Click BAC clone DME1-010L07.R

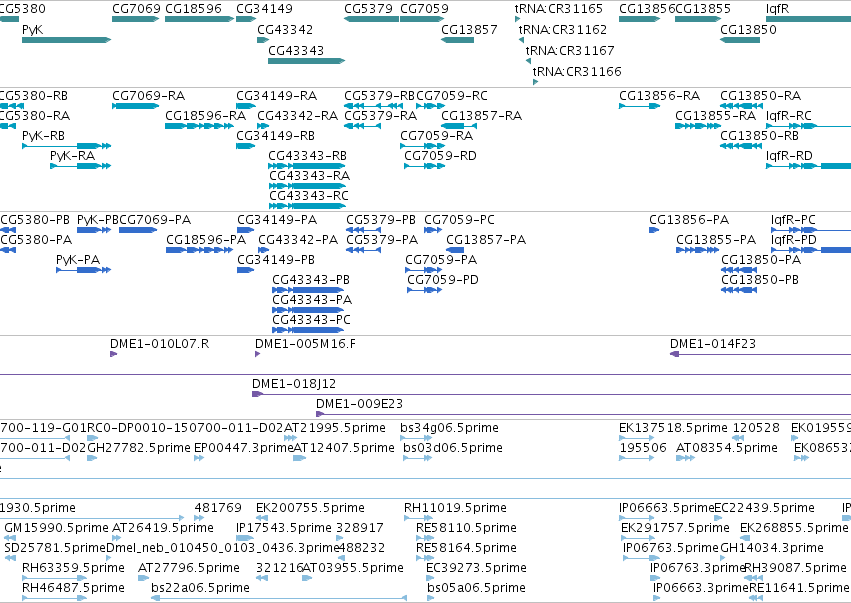[113, 354]
